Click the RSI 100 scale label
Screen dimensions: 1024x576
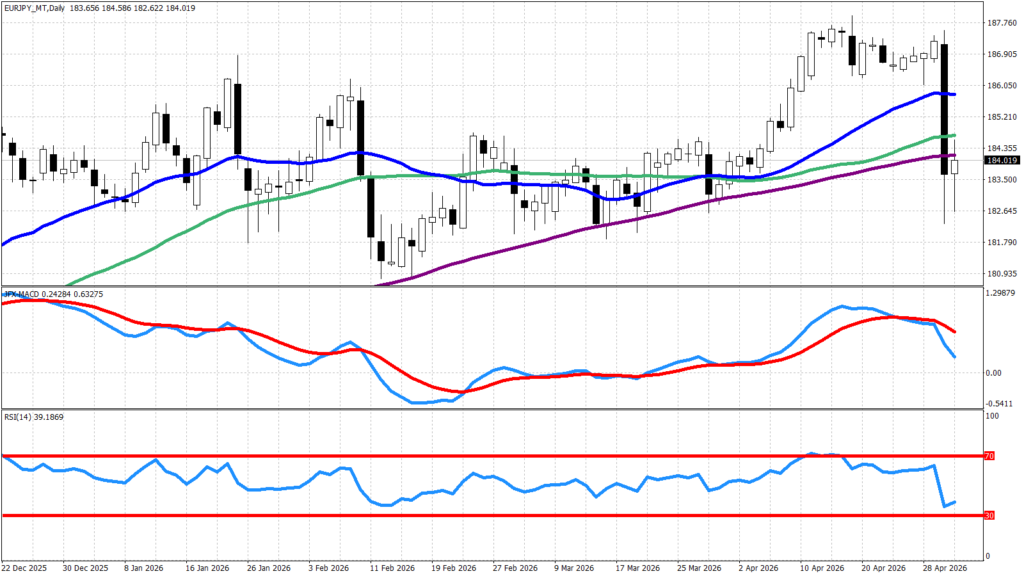point(991,416)
